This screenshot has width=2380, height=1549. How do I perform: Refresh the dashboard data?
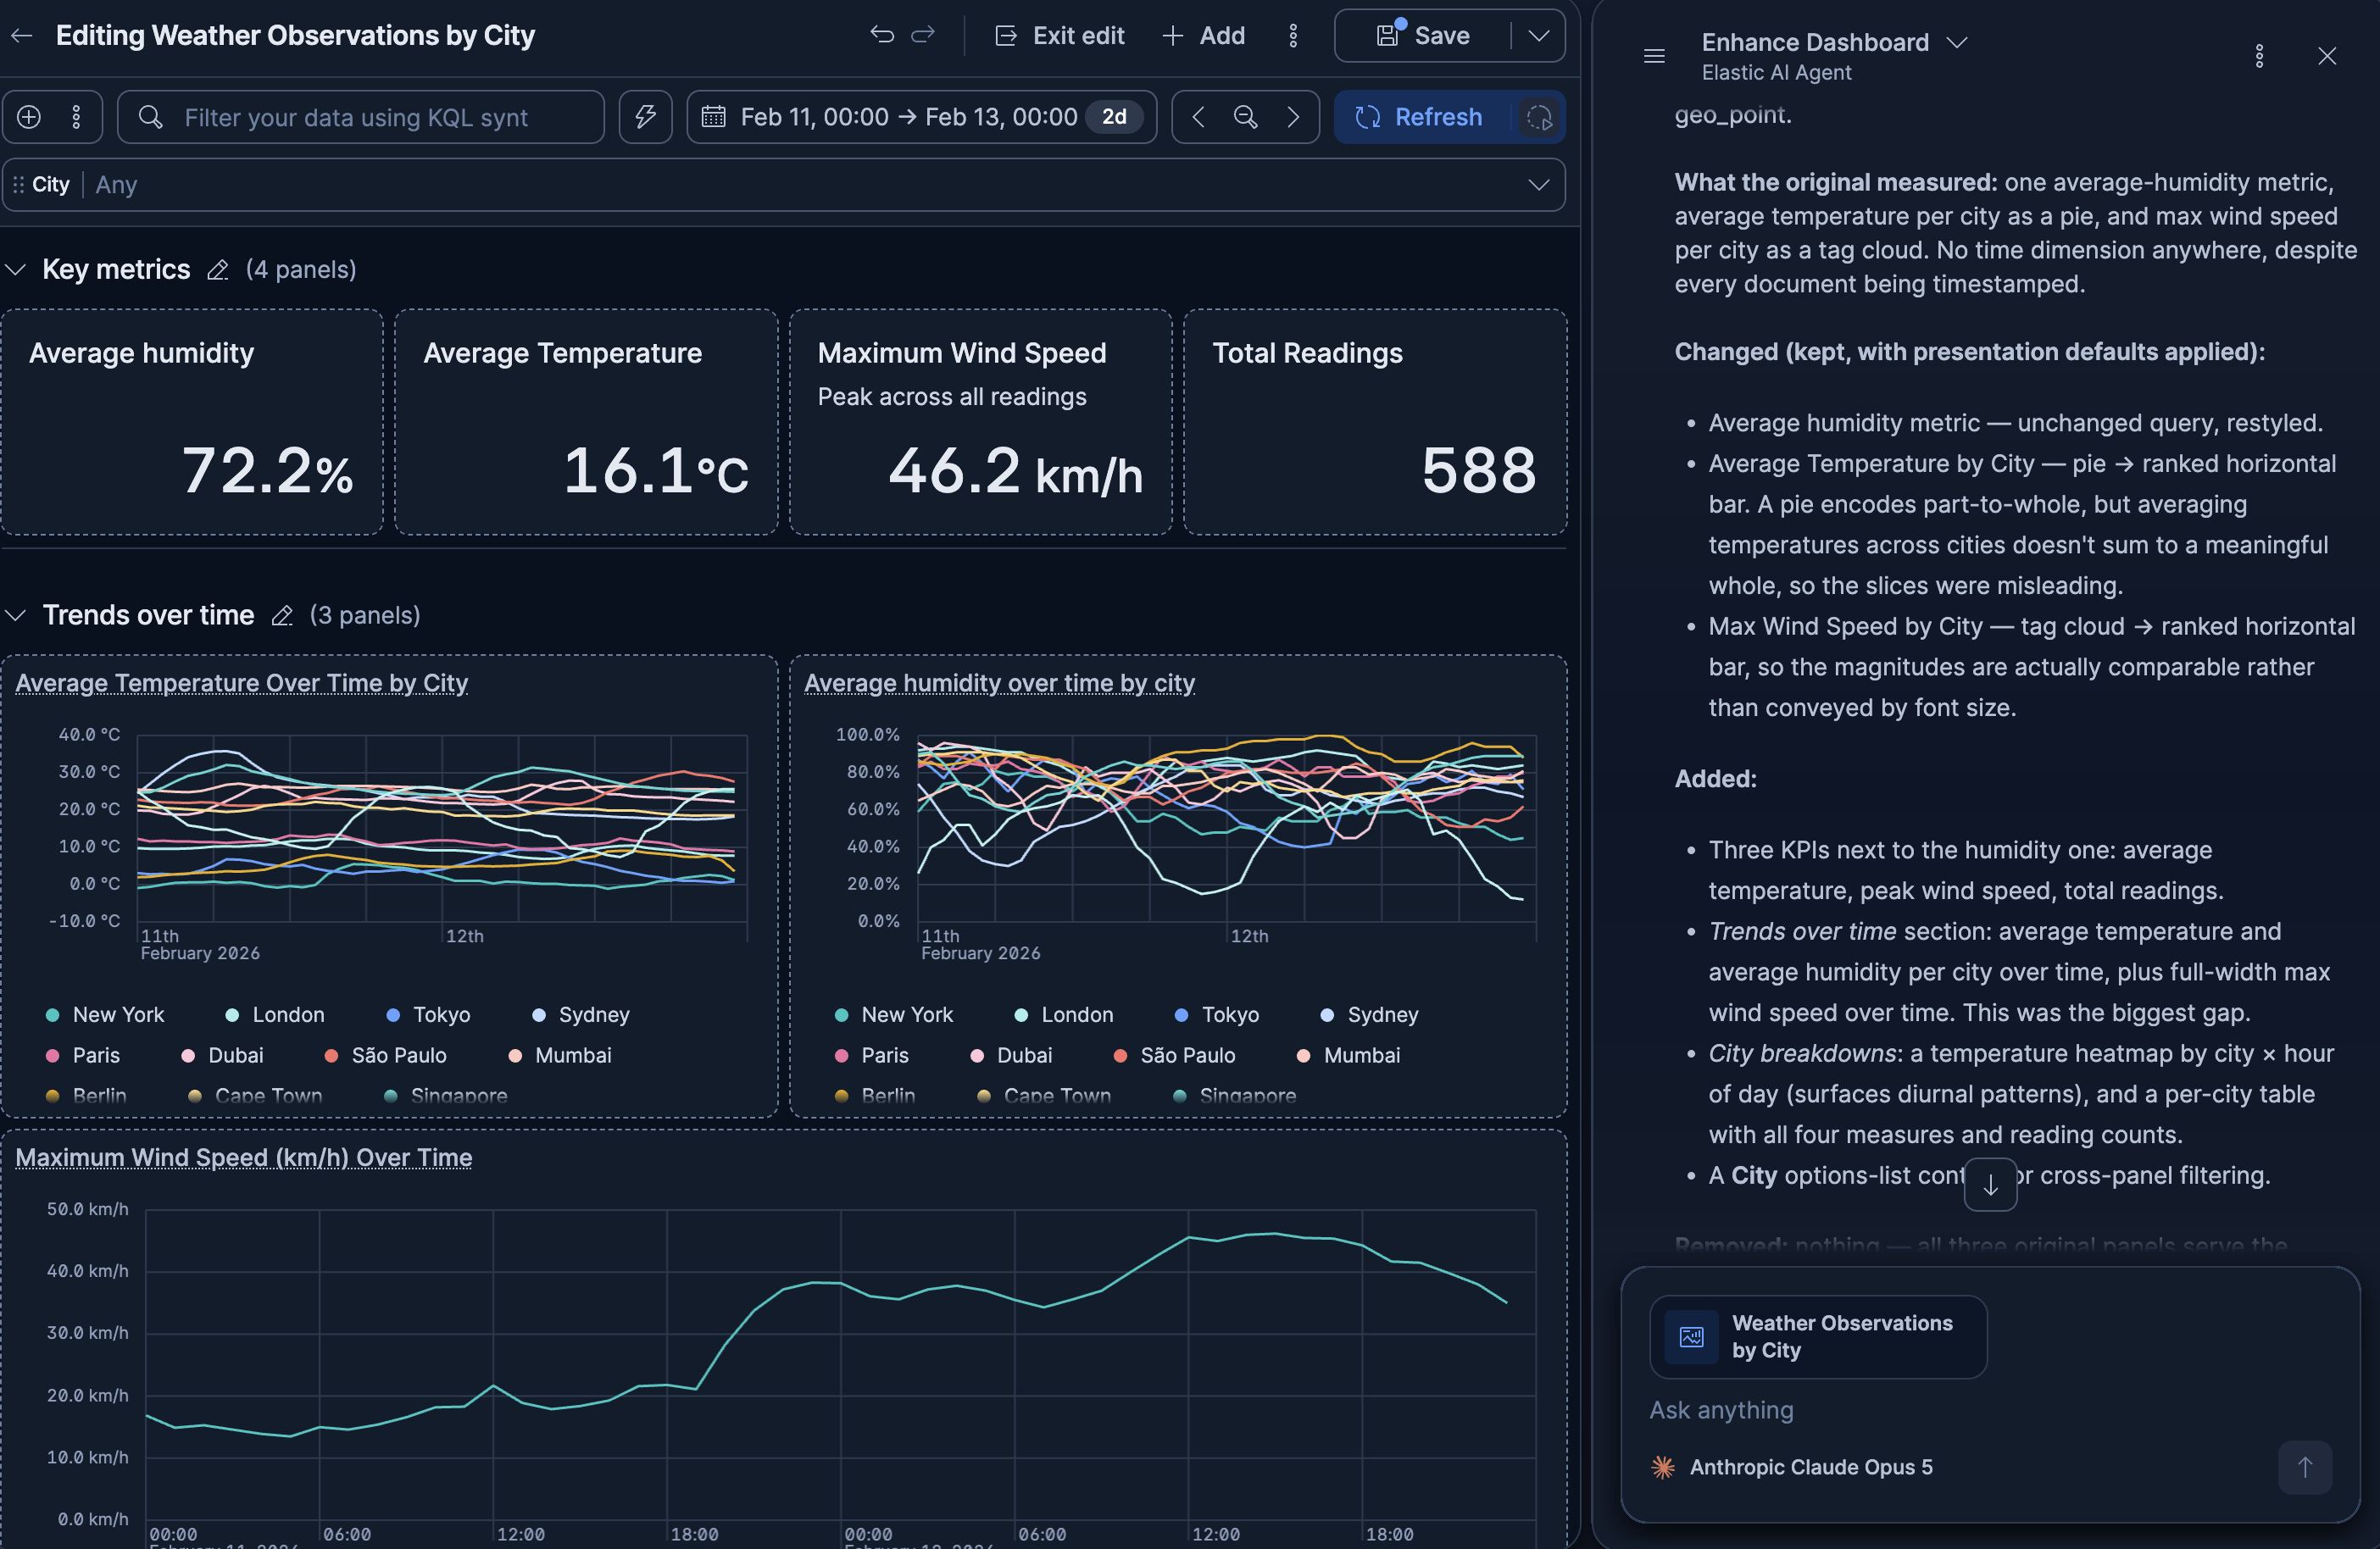tap(1421, 117)
